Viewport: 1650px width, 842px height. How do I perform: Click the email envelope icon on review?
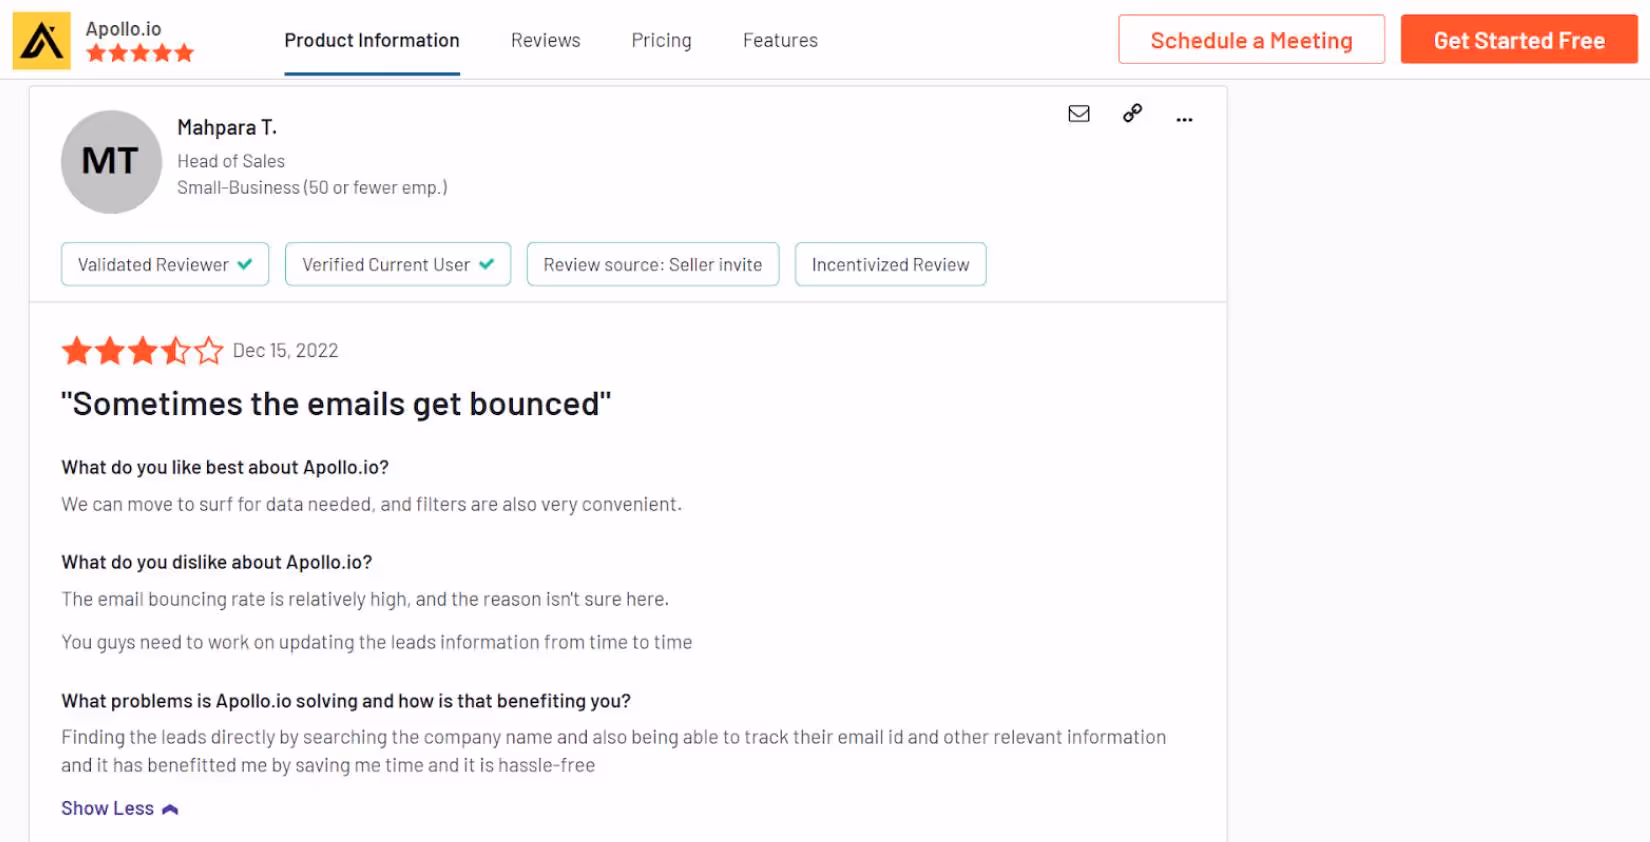(x=1079, y=114)
